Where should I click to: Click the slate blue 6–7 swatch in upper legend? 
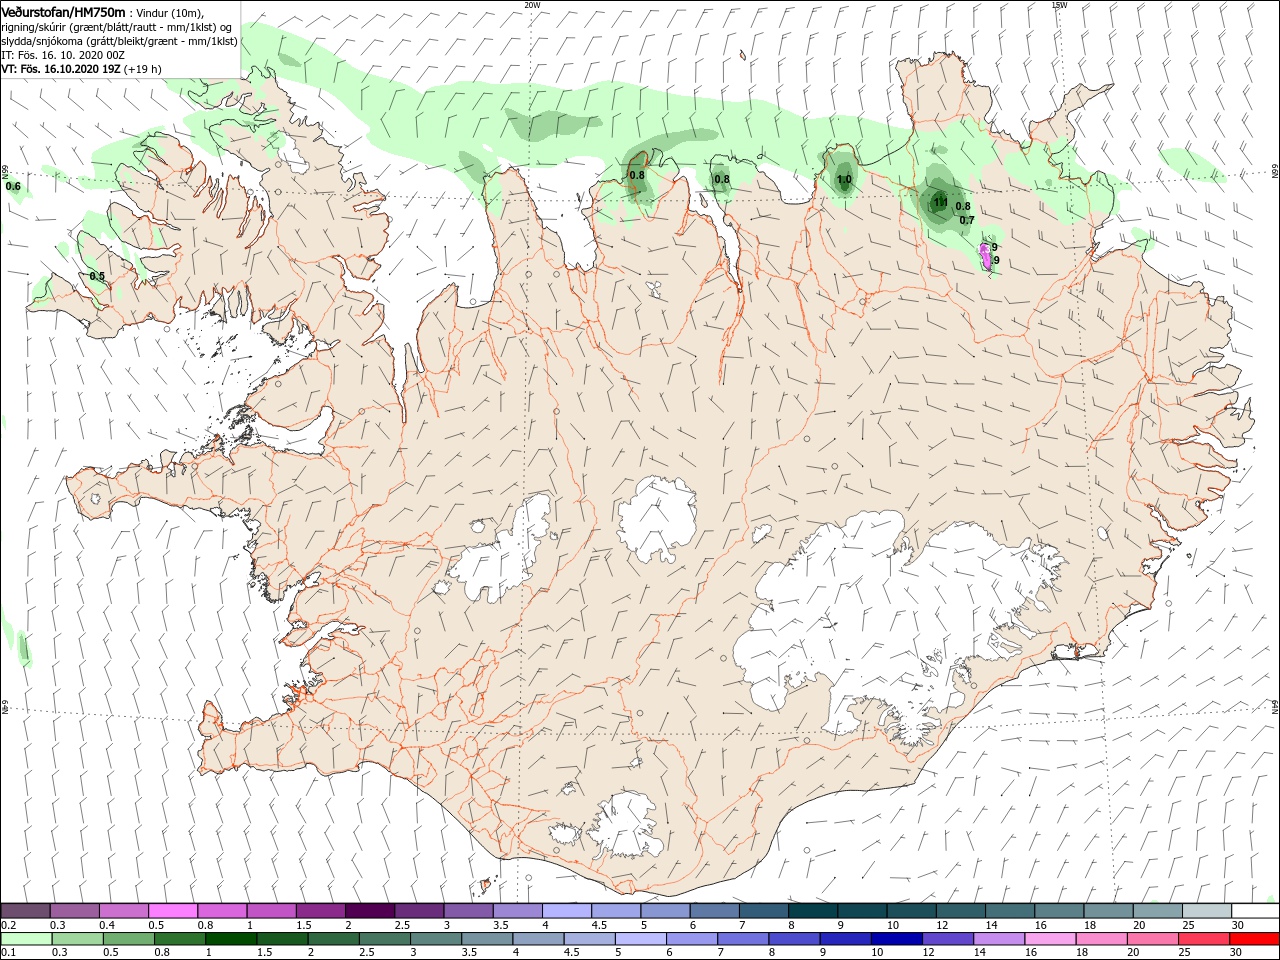715,911
